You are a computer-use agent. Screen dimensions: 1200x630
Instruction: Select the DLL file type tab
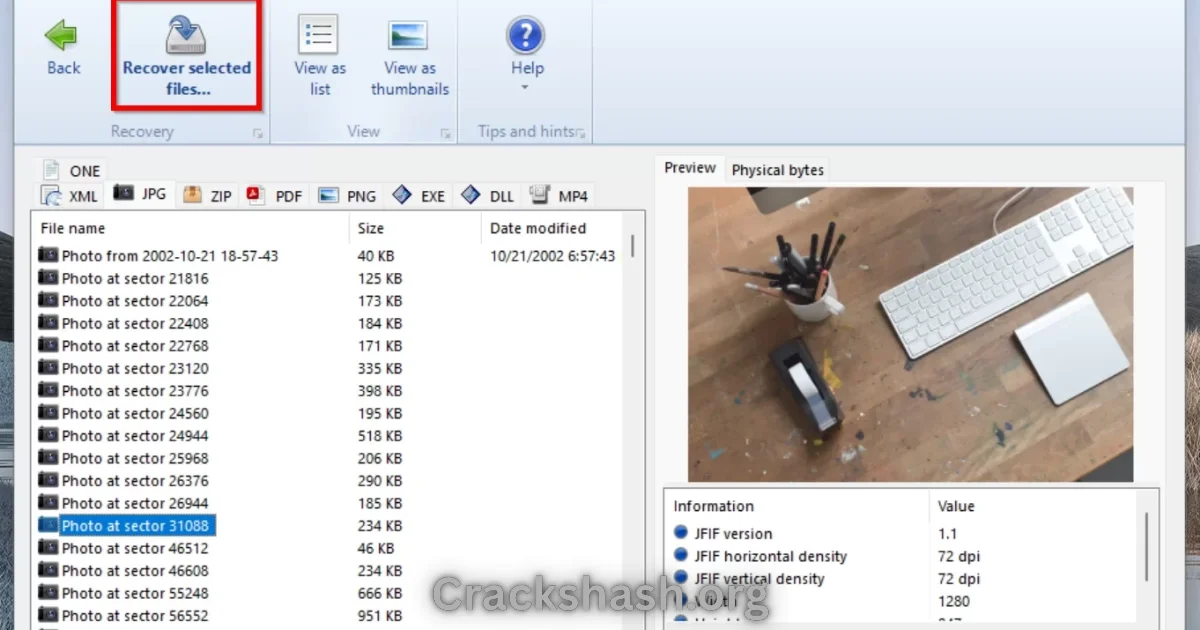point(488,195)
